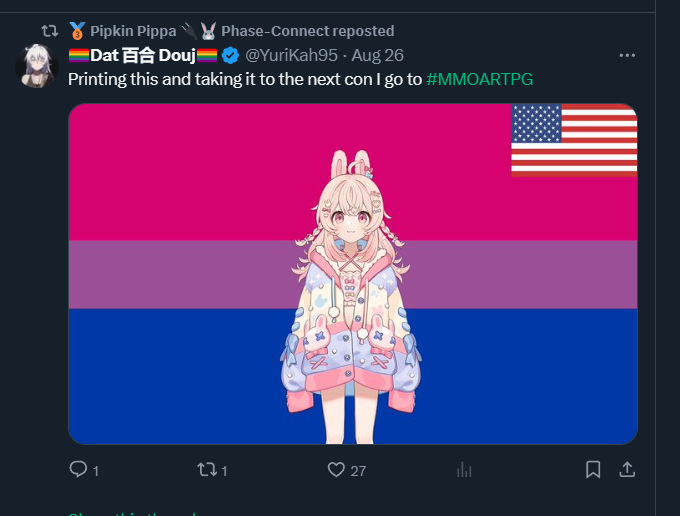Share the tweet via upload icon
The image size is (680, 516).
pos(627,470)
